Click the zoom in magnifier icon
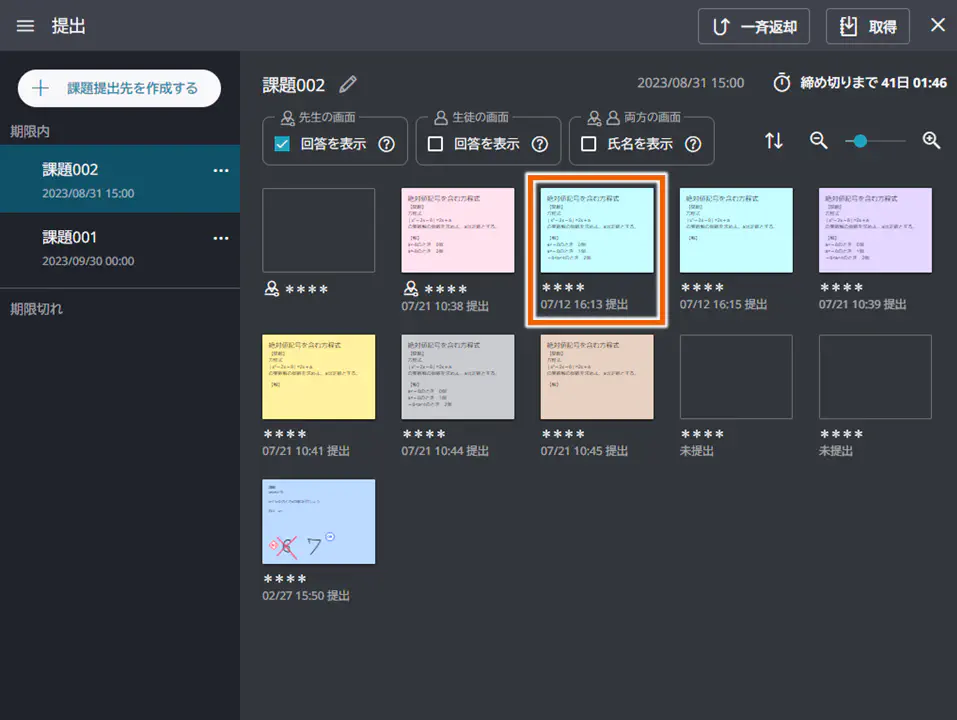957x720 pixels. click(x=931, y=141)
